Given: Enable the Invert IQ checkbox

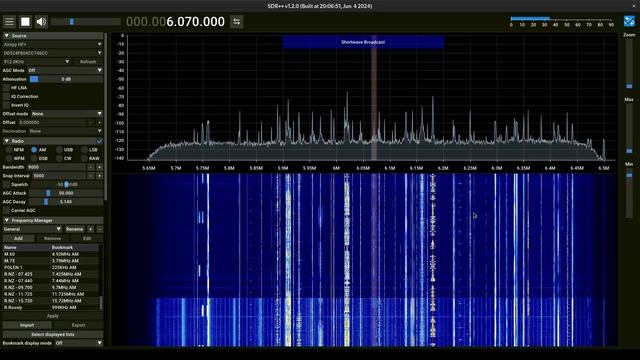Looking at the screenshot, I should point(6,105).
